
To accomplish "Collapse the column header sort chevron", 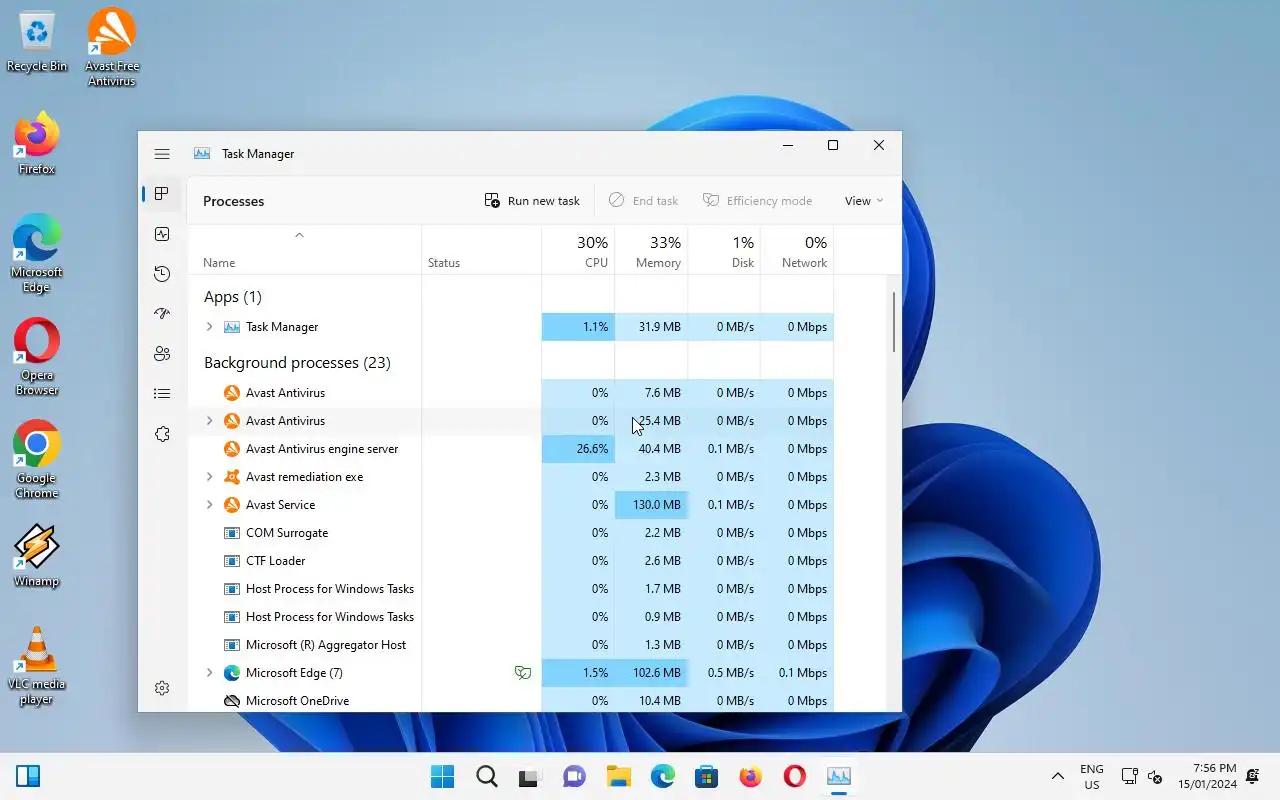I will click(299, 235).
